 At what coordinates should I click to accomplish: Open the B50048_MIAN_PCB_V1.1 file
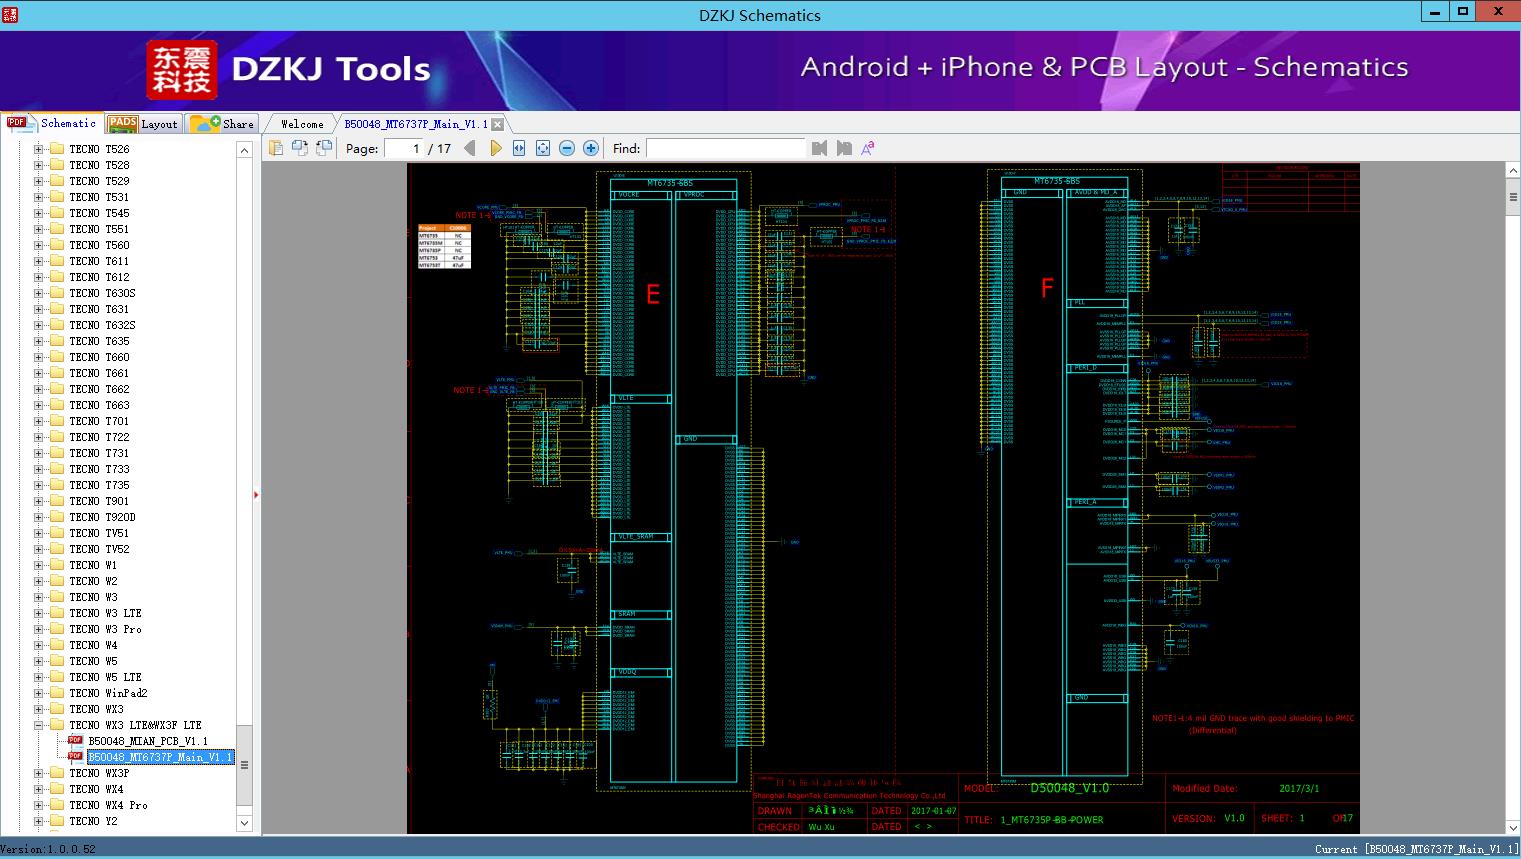[x=147, y=741]
